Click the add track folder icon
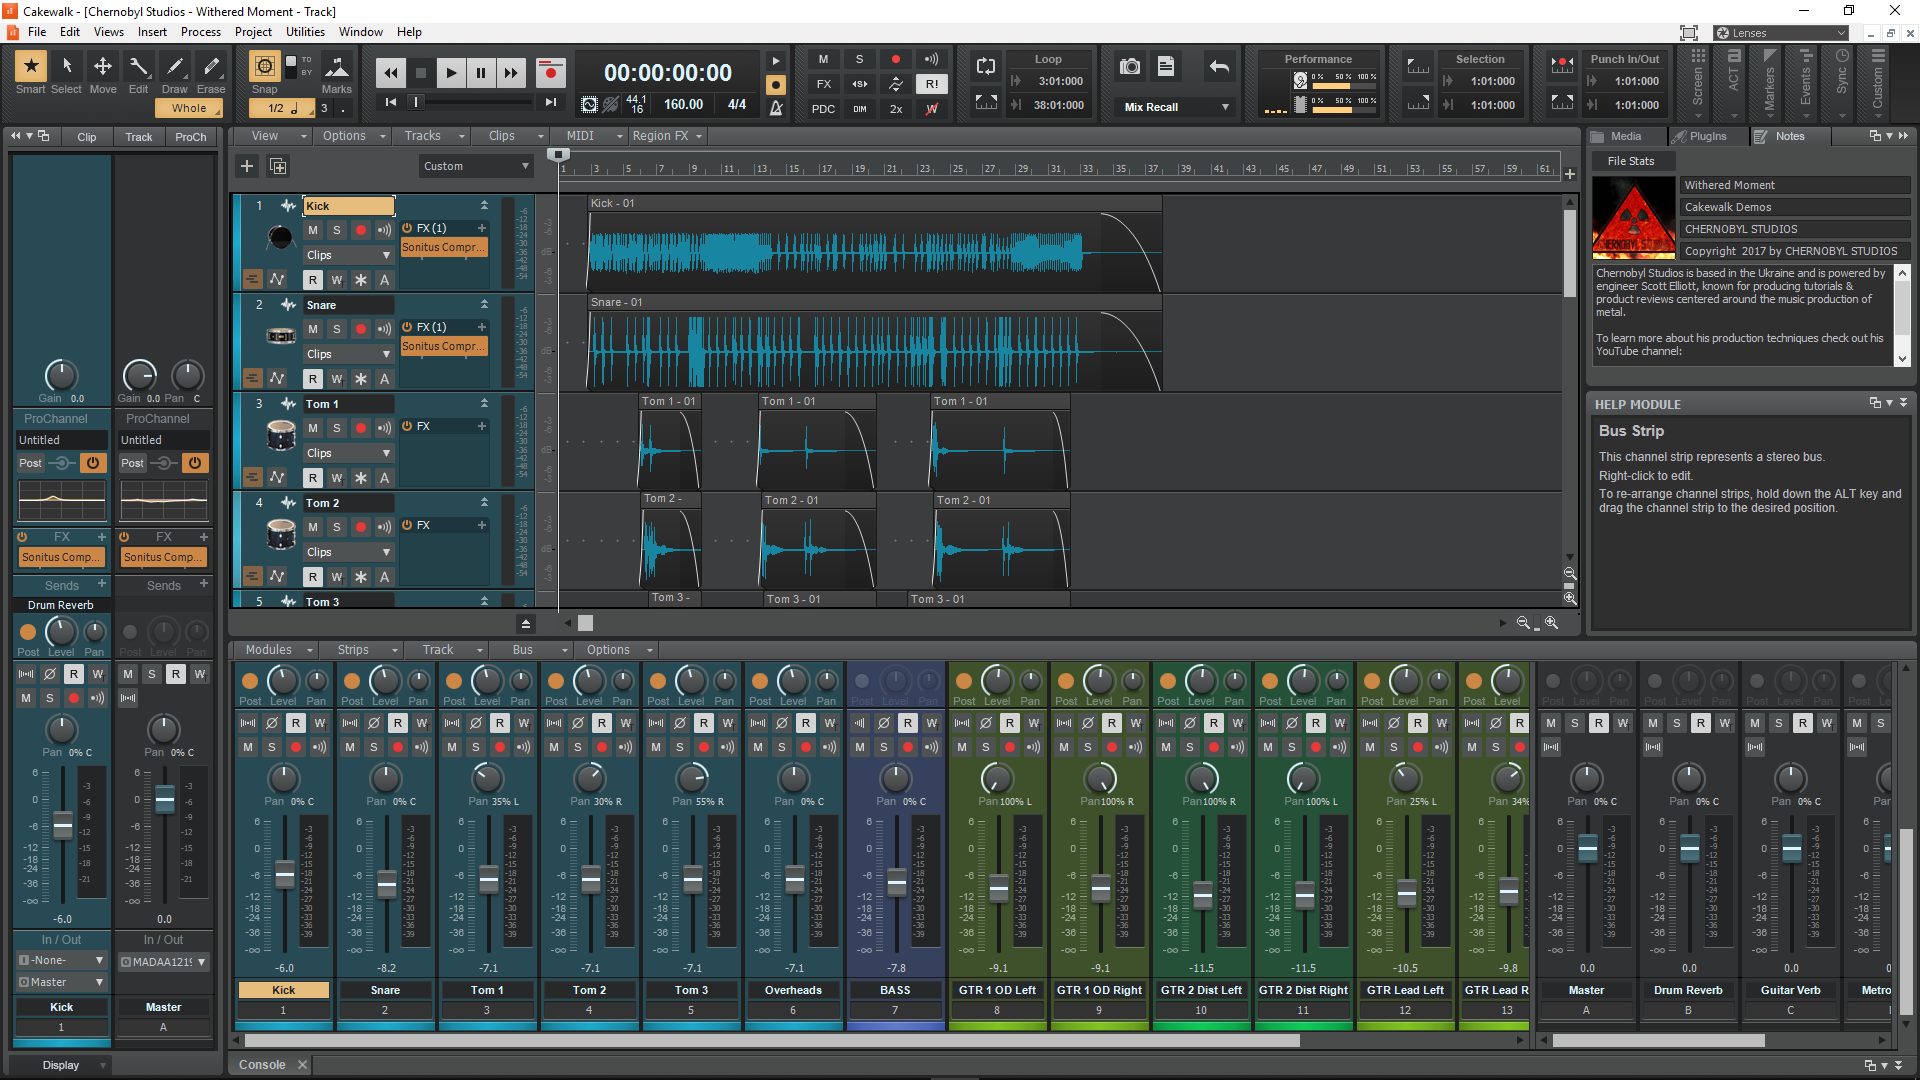Image resolution: width=1920 pixels, height=1080 pixels. pyautogui.click(x=278, y=166)
